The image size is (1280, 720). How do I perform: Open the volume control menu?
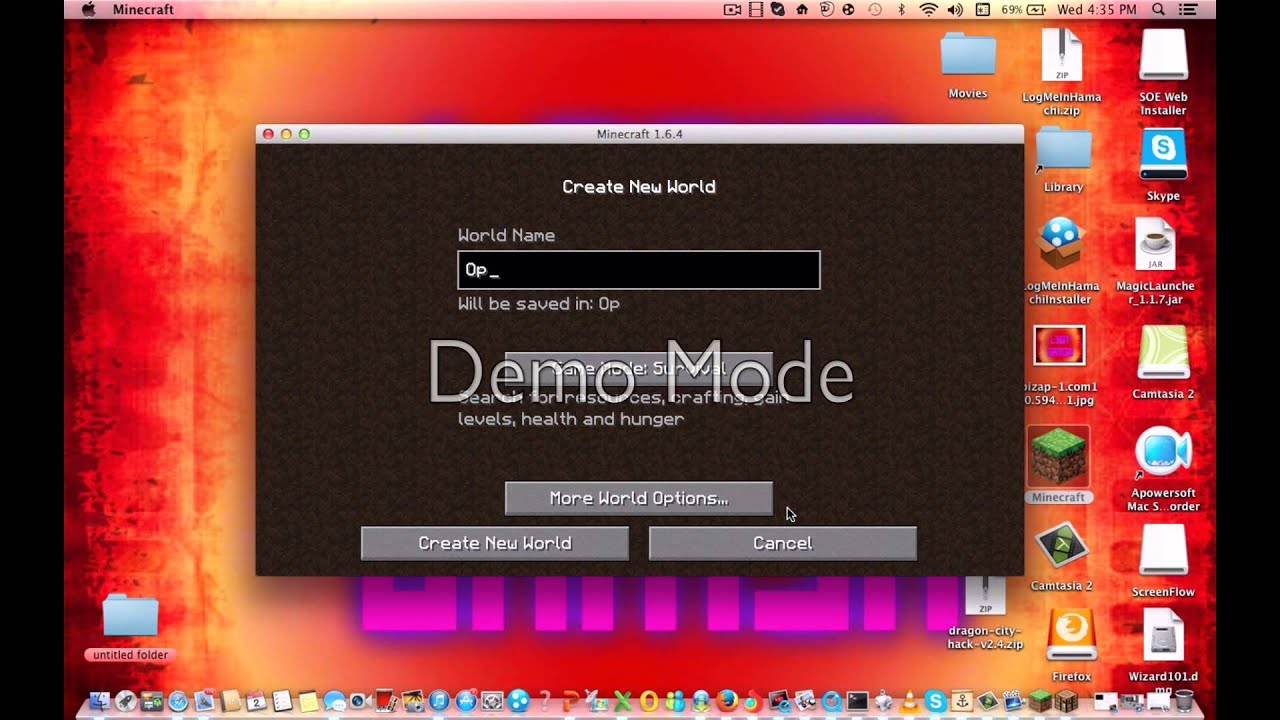tap(955, 9)
